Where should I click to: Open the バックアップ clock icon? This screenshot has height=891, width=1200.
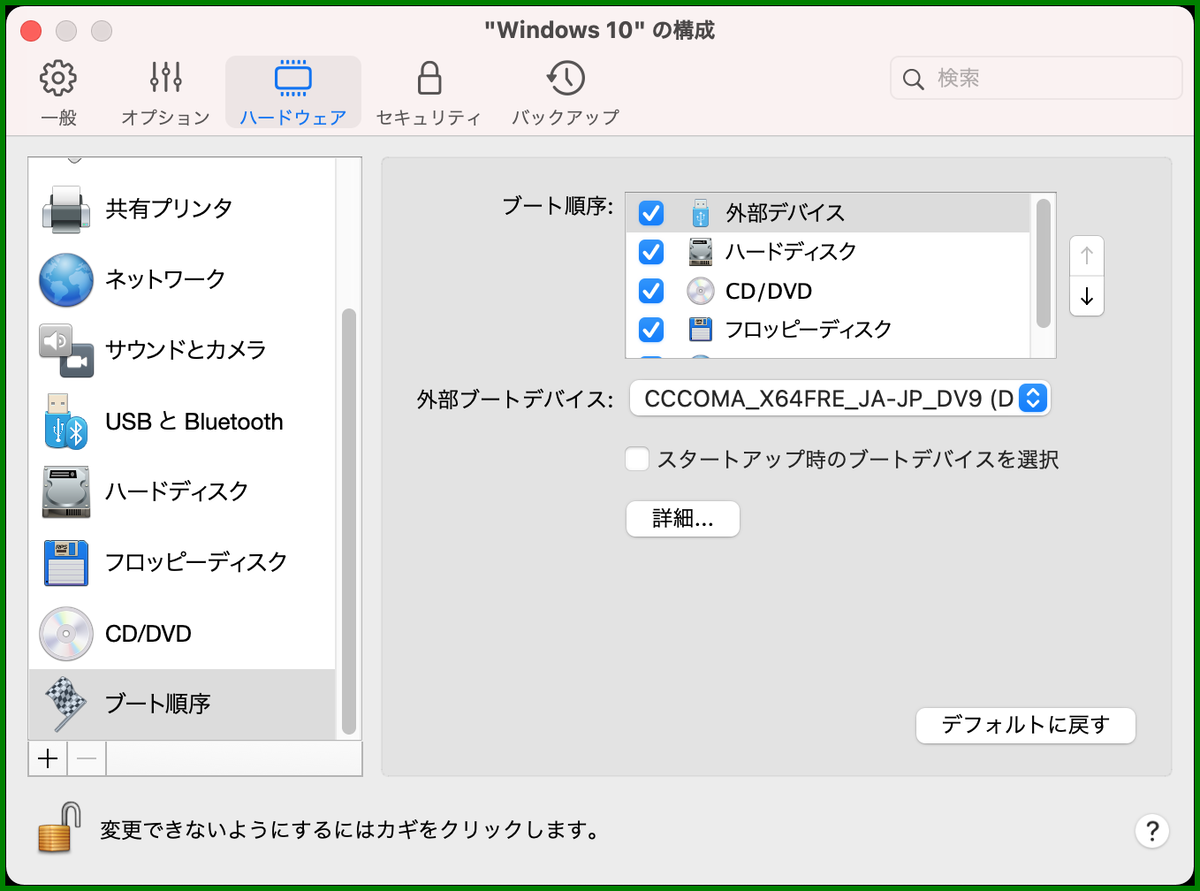click(x=566, y=78)
